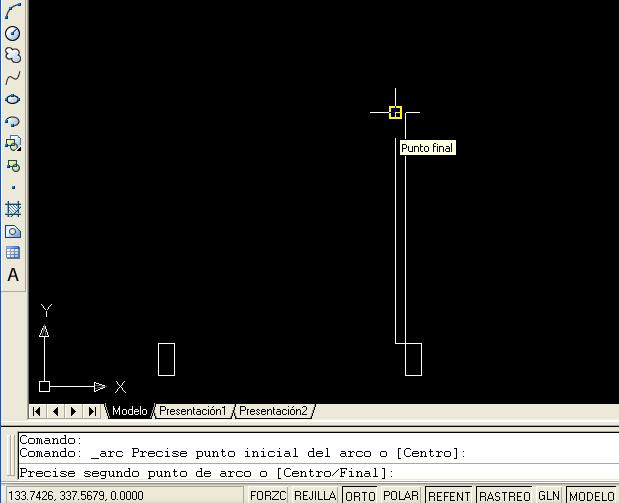The width and height of the screenshot is (619, 503).
Task: Toggle RASTREO object snap tracking
Action: coord(505,495)
